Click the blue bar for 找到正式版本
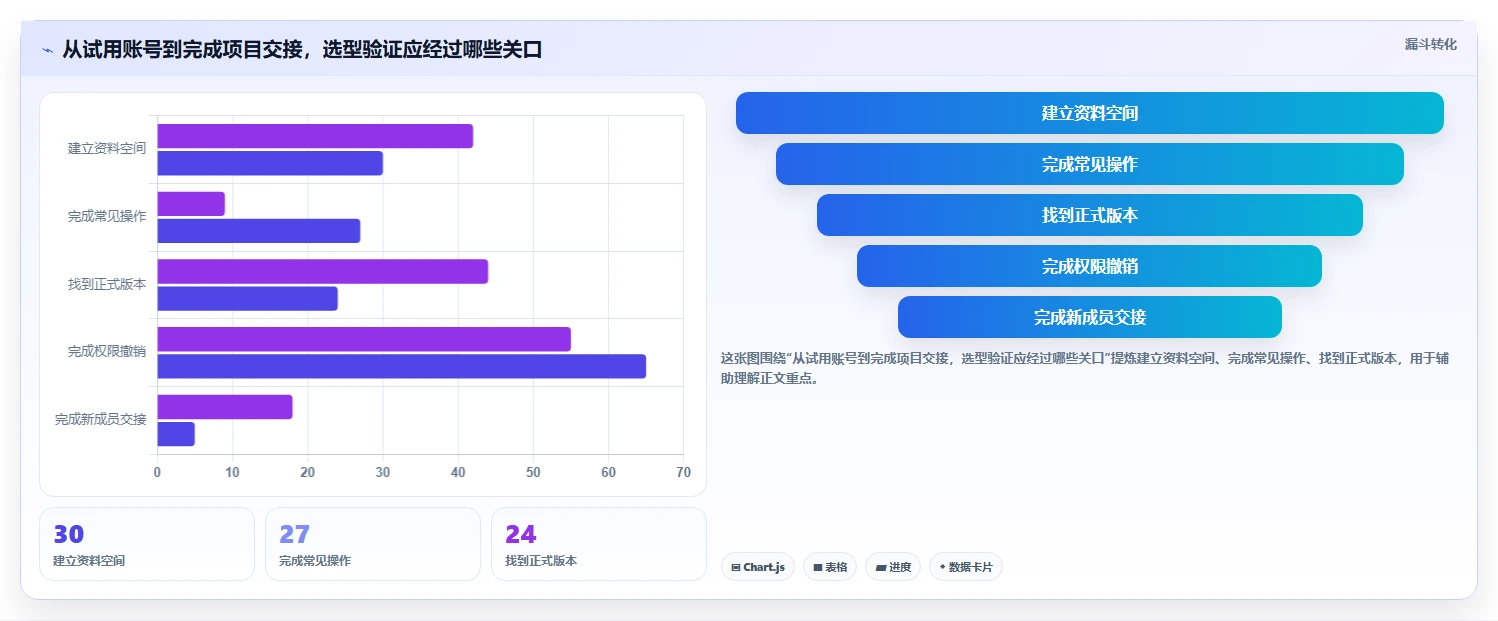The height and width of the screenshot is (621, 1498). [x=247, y=298]
